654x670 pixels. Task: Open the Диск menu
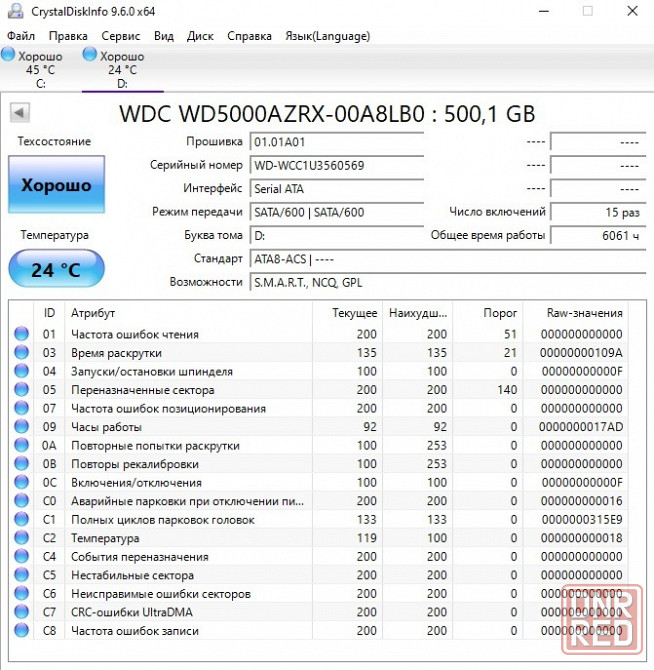pos(200,36)
